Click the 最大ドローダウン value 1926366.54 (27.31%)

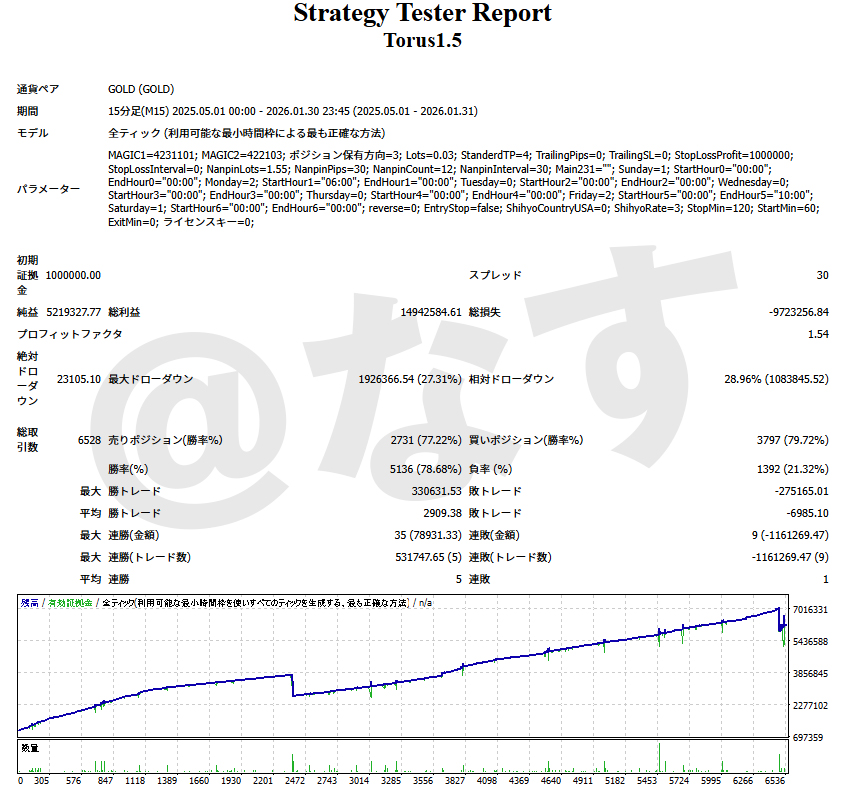[x=409, y=379]
